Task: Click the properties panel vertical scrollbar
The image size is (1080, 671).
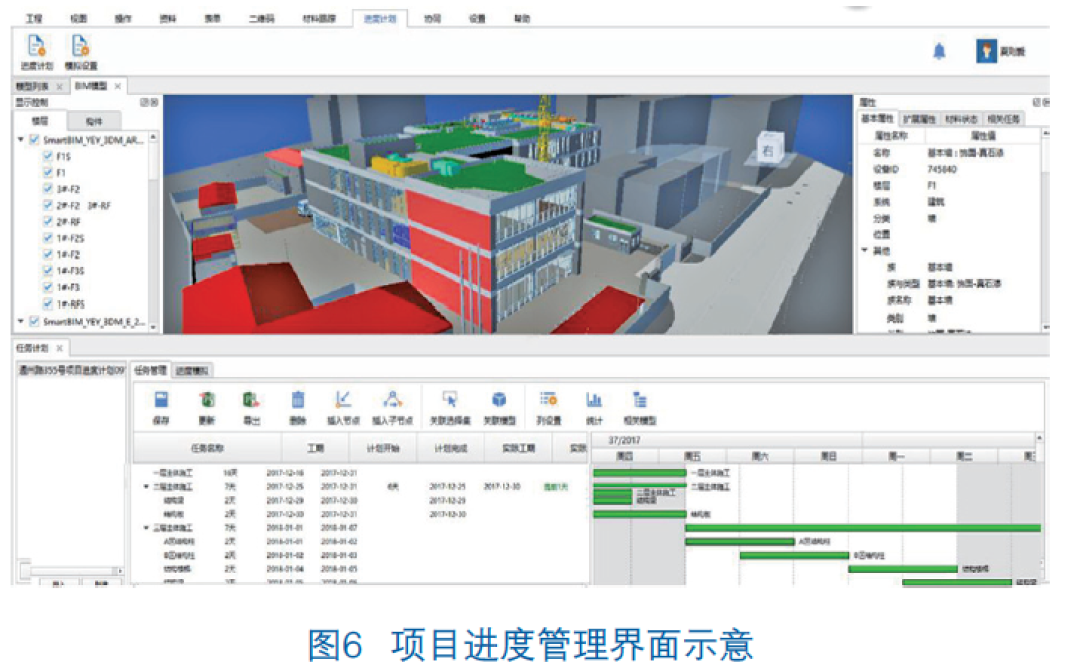Action: click(x=1046, y=229)
